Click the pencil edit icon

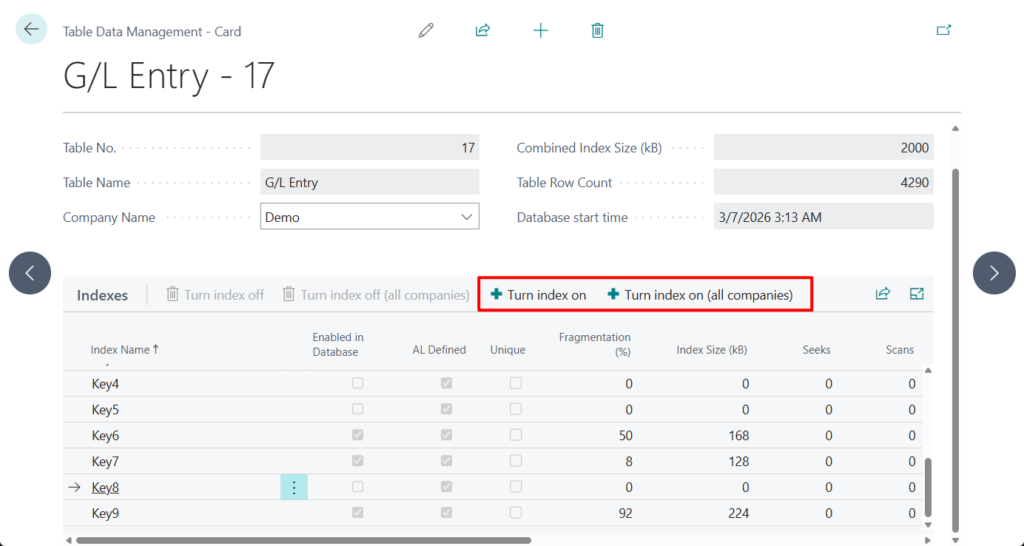tap(426, 30)
